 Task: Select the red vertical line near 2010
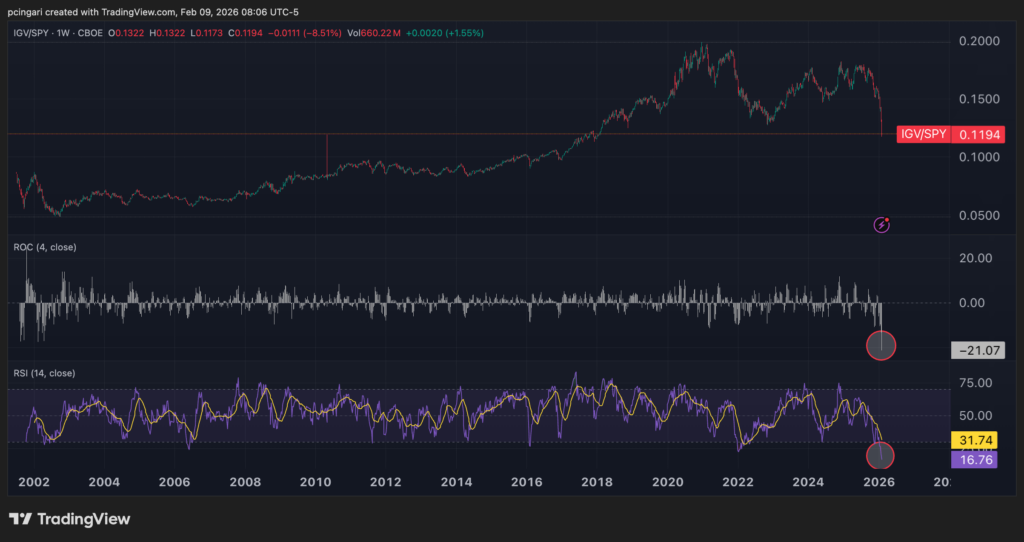click(x=327, y=155)
